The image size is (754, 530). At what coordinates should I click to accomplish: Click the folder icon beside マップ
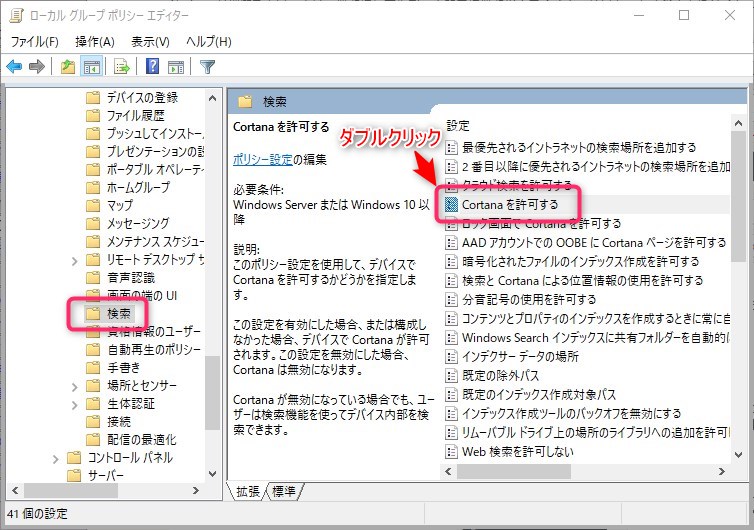click(93, 205)
